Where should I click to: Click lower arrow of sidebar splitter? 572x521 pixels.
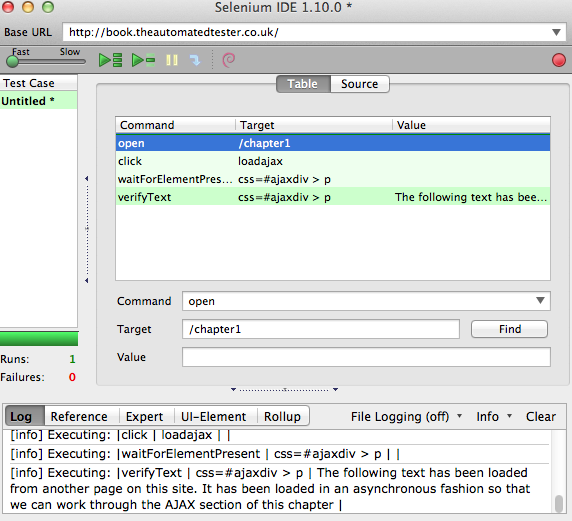click(x=86, y=281)
